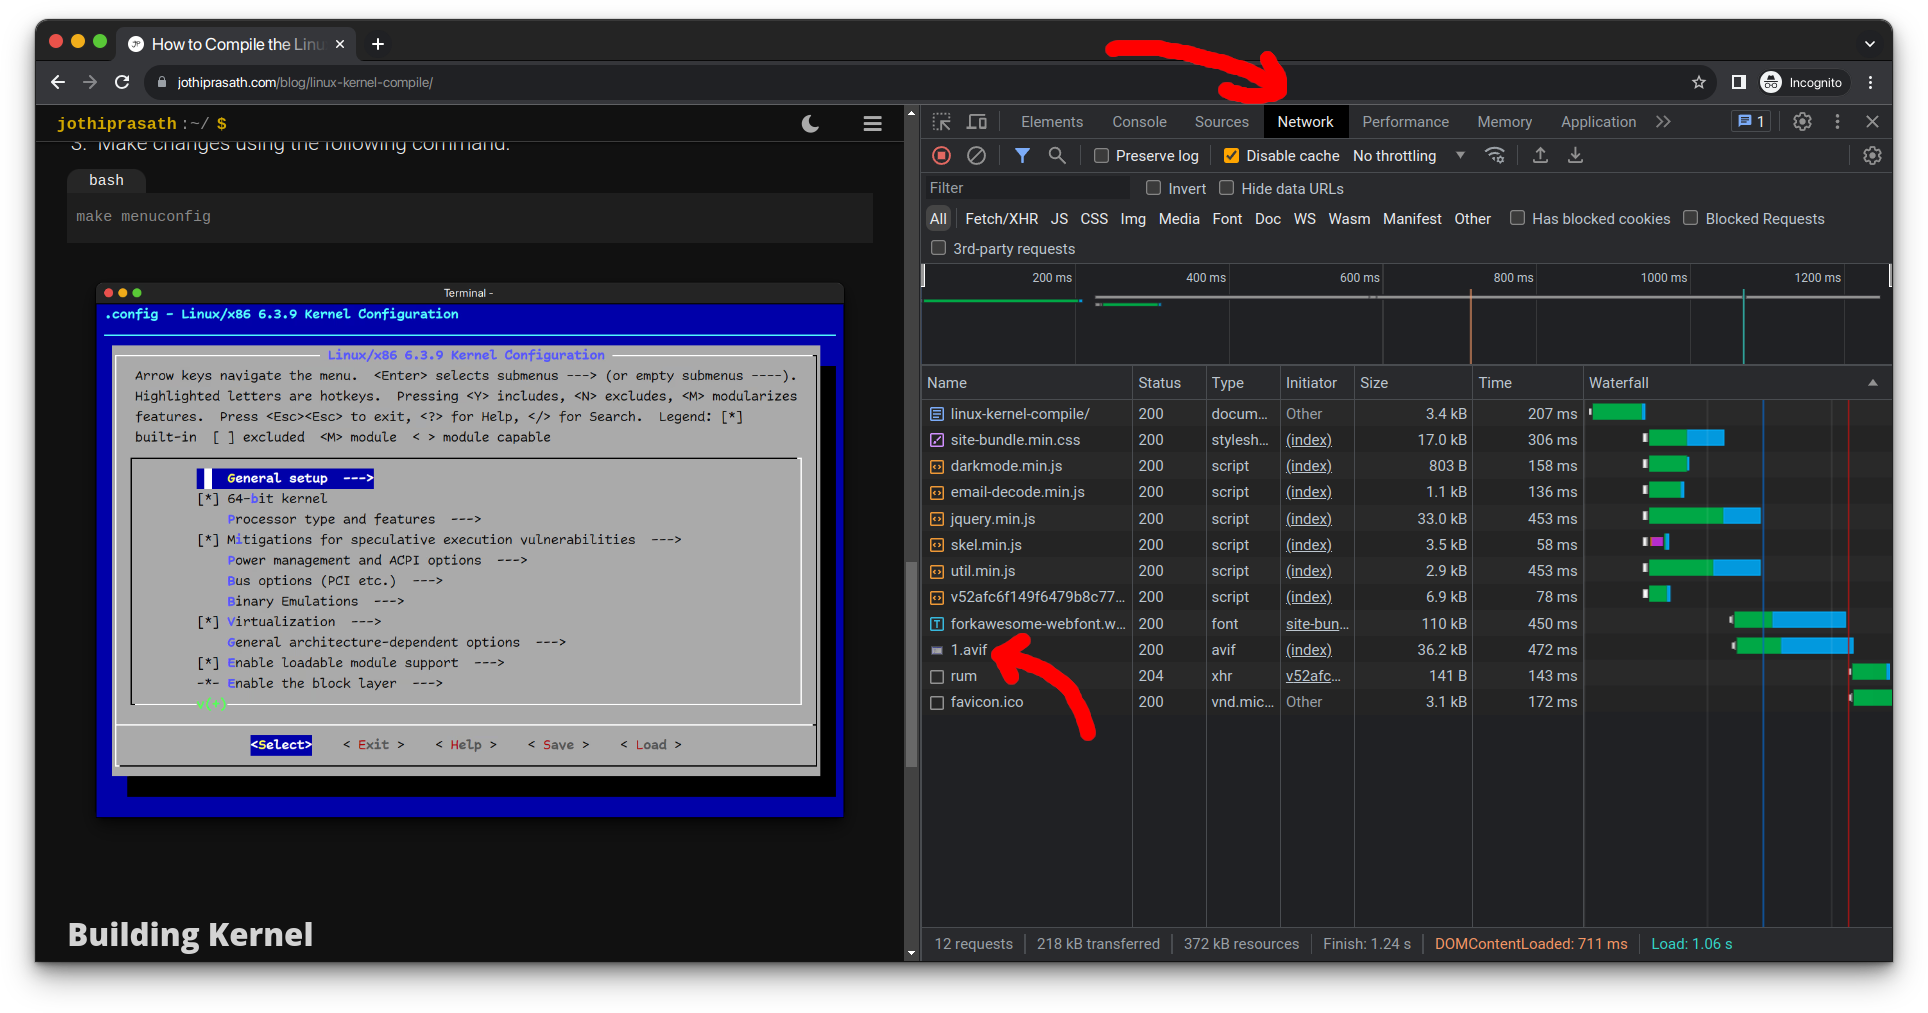Viewport: 1928px width, 1013px height.
Task: Uncheck the Disable cache checkbox
Action: pos(1231,156)
